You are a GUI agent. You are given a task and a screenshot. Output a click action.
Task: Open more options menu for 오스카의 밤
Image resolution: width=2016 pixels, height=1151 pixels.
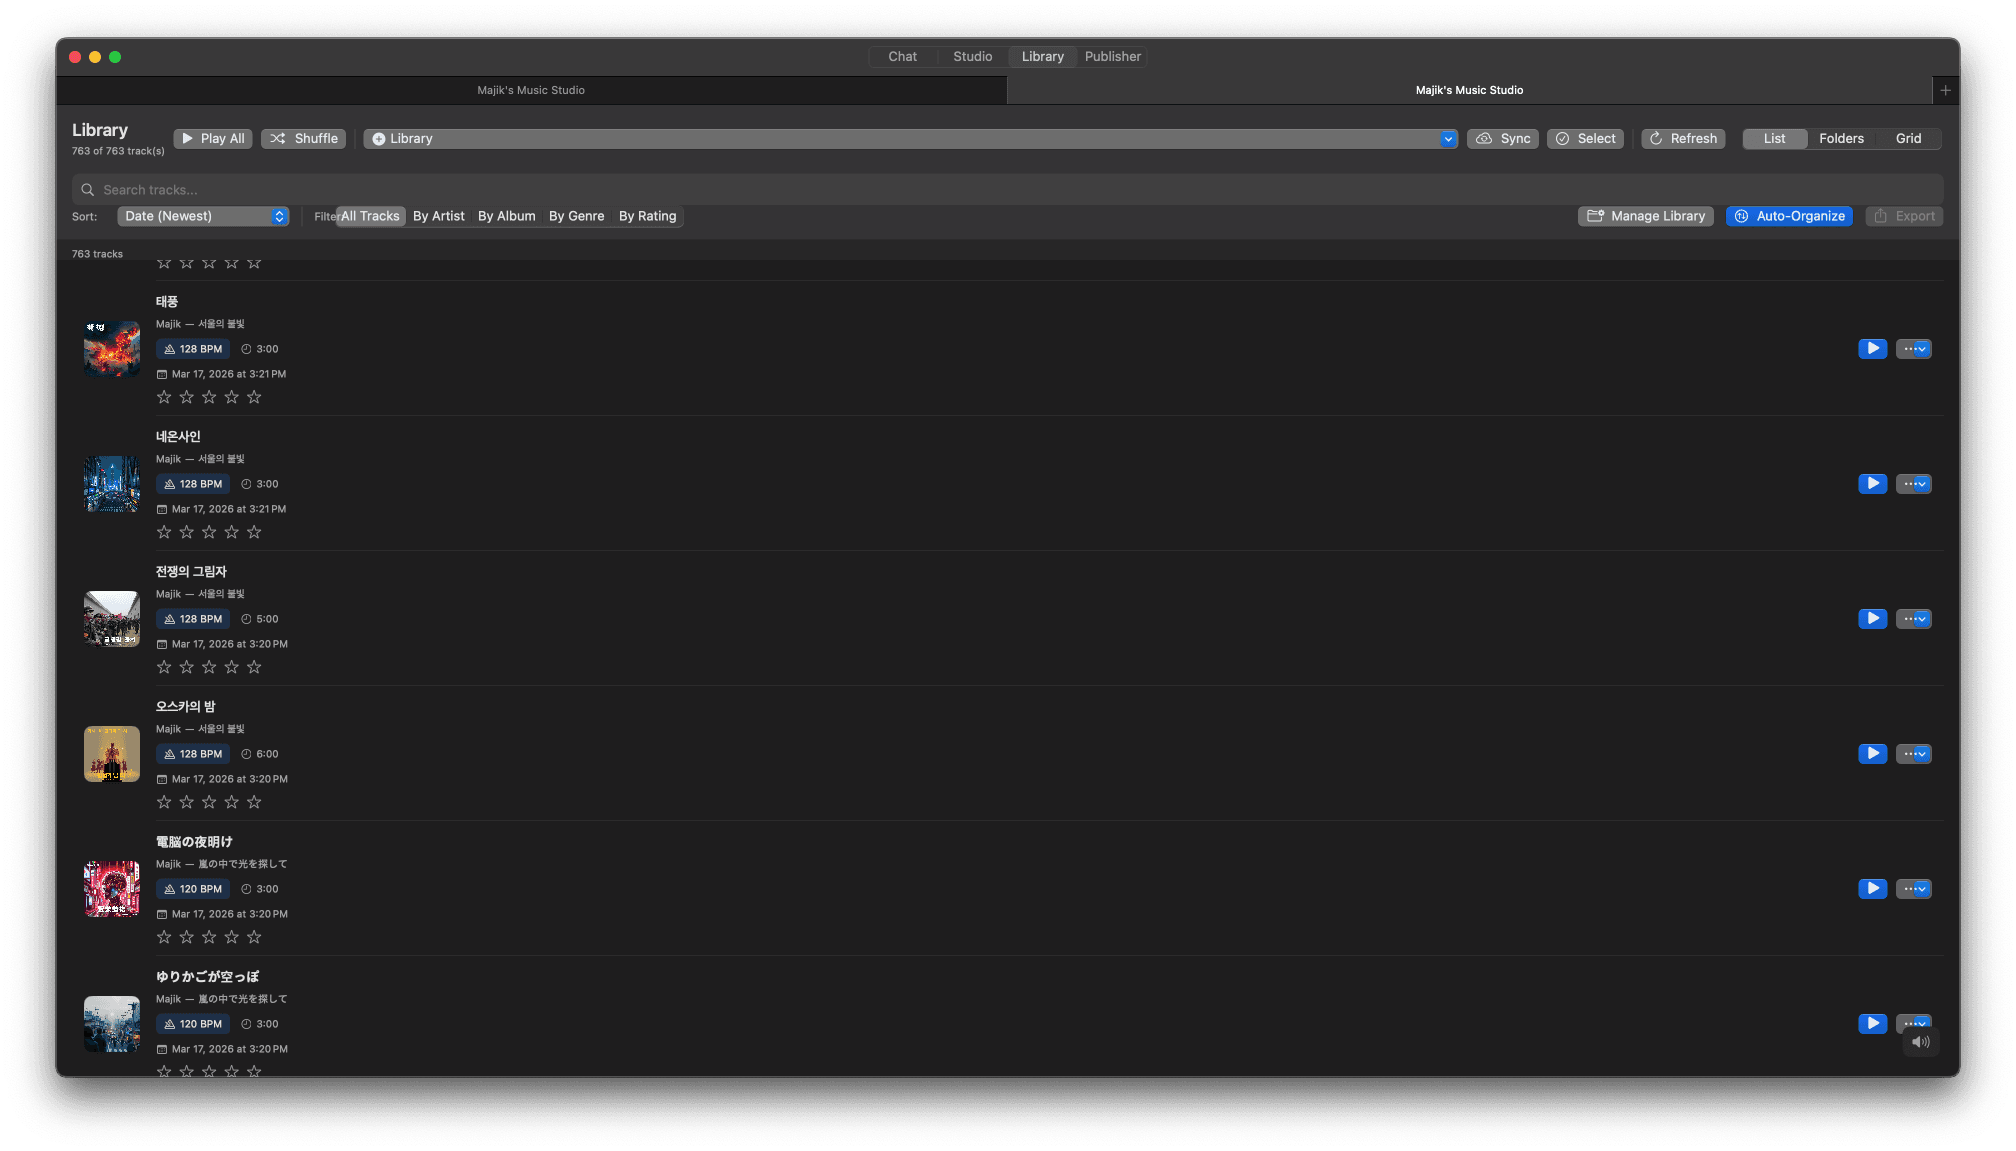coord(1914,754)
